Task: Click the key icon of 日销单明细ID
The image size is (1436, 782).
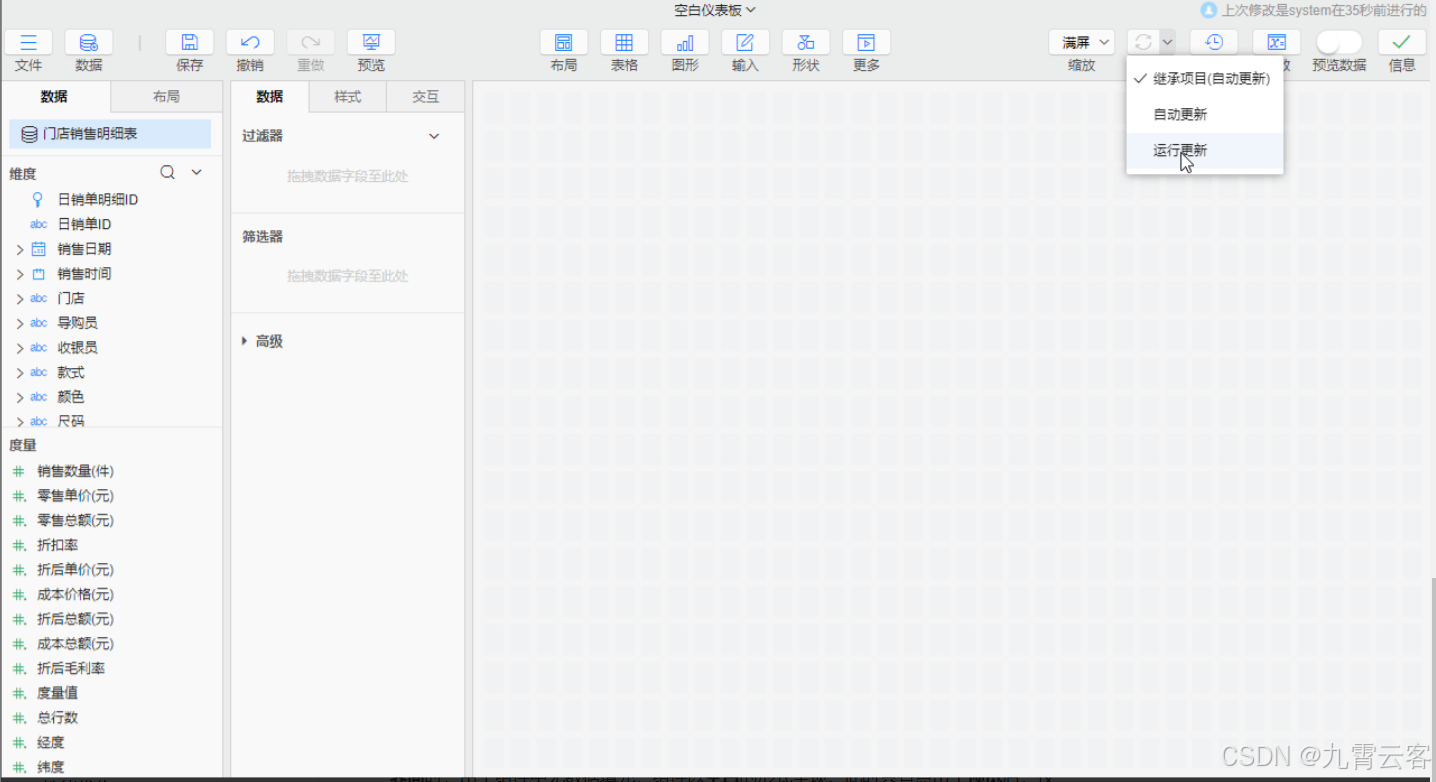Action: [x=38, y=199]
